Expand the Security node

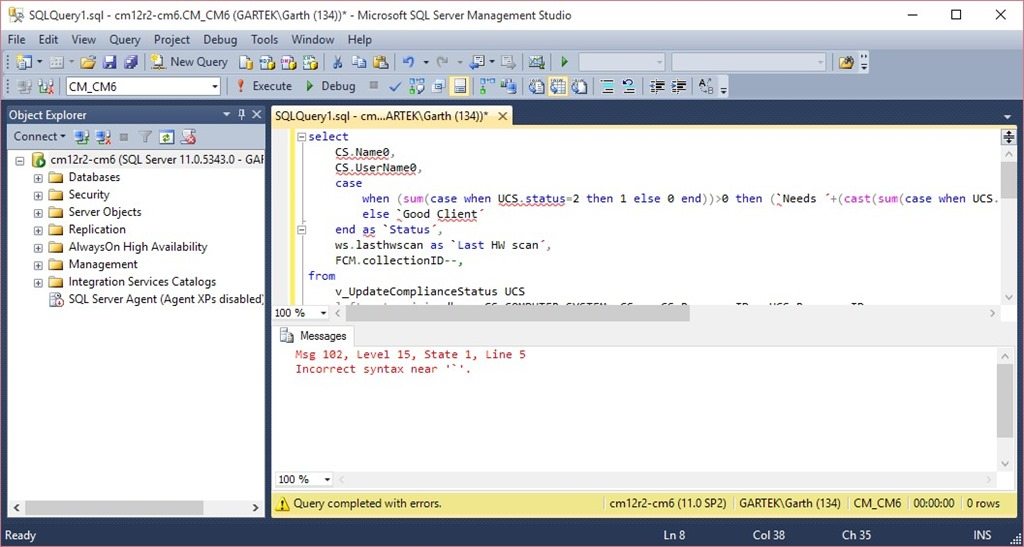38,195
